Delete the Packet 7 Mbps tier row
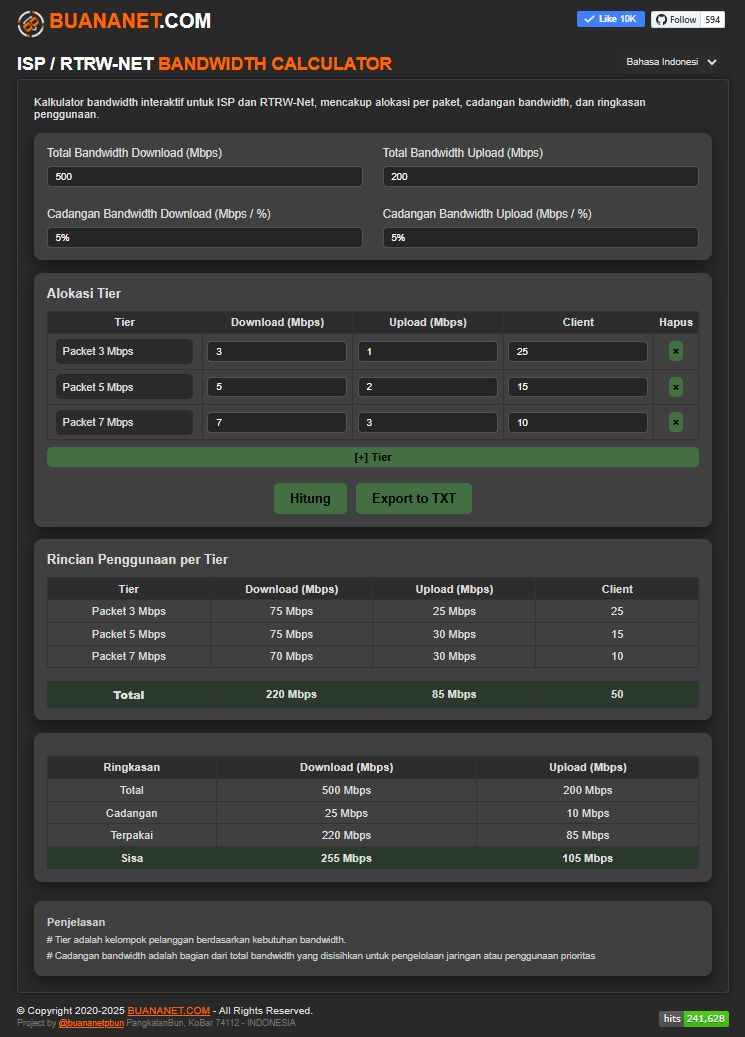 tap(676, 422)
